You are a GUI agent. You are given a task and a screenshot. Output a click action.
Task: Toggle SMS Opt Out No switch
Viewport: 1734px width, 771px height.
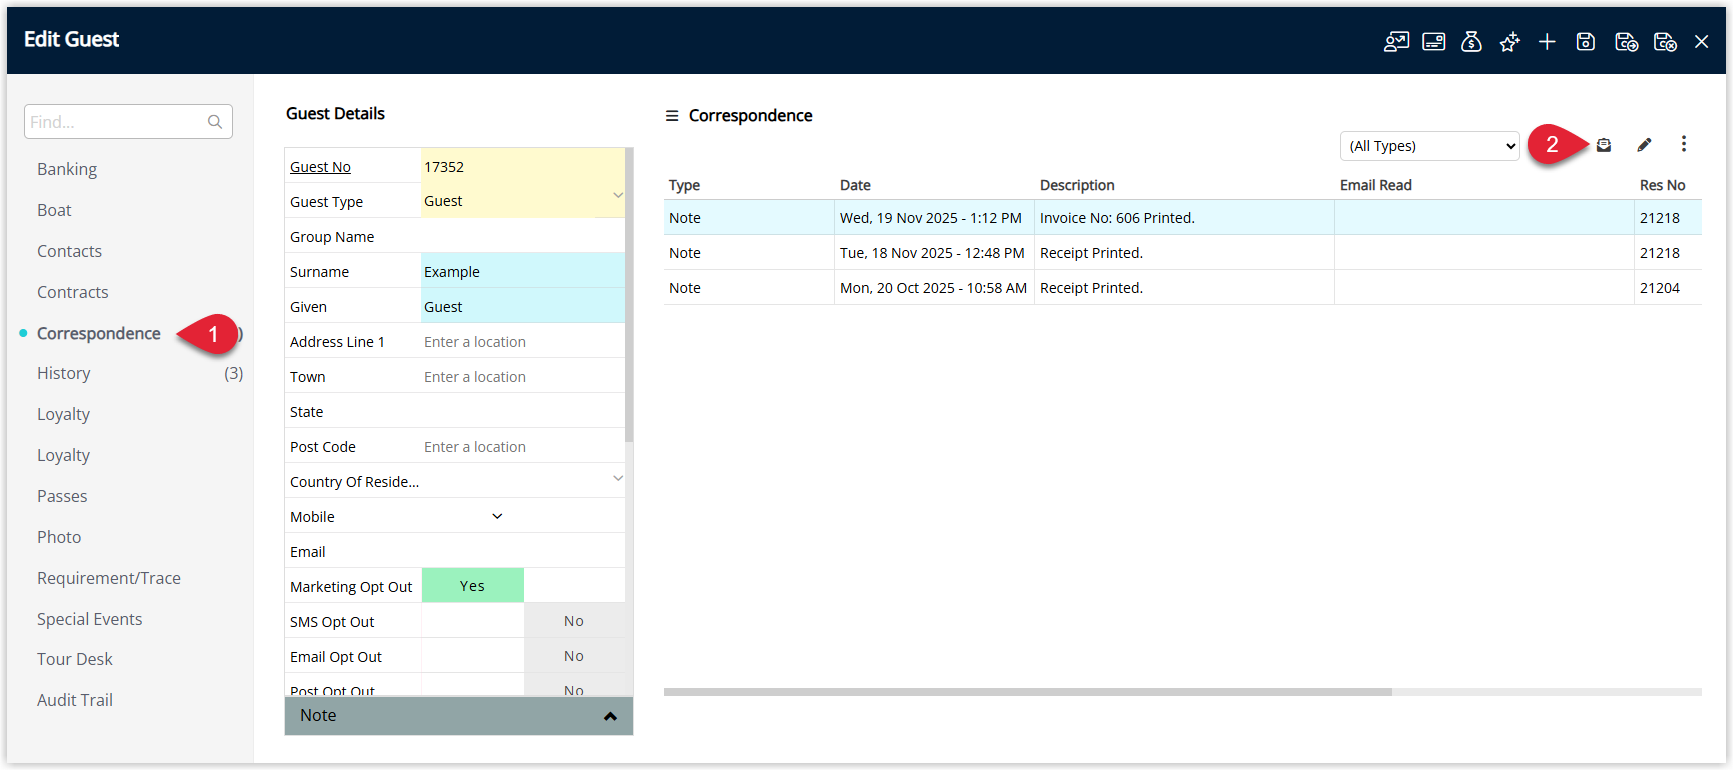coord(573,621)
